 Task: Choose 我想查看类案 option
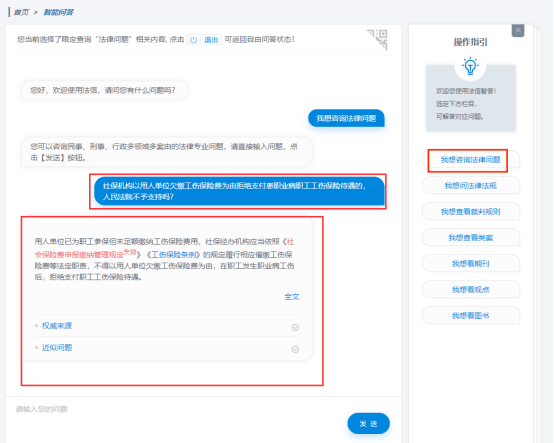471,237
